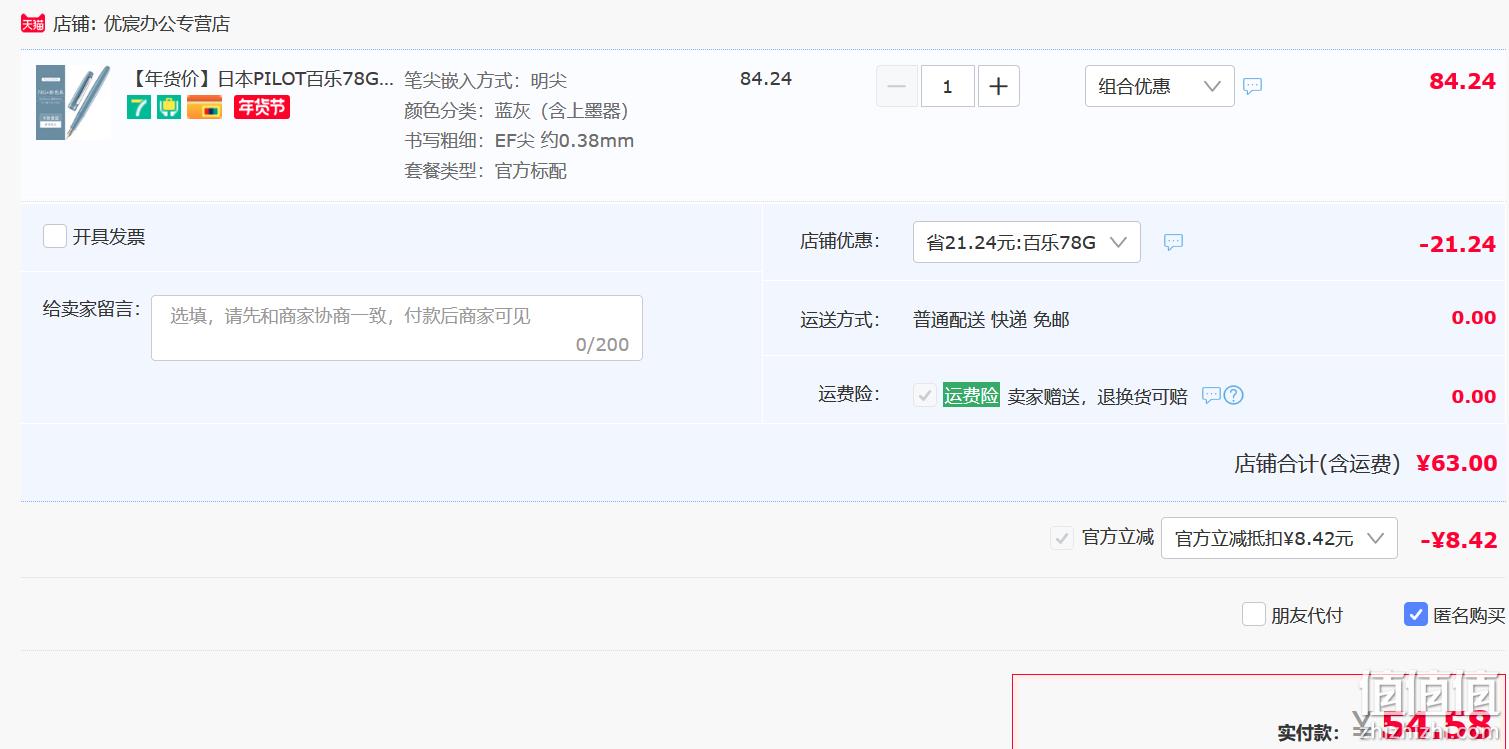Click the red -21.24 discount amount
Viewport: 1509px width, 749px height.
[1457, 244]
